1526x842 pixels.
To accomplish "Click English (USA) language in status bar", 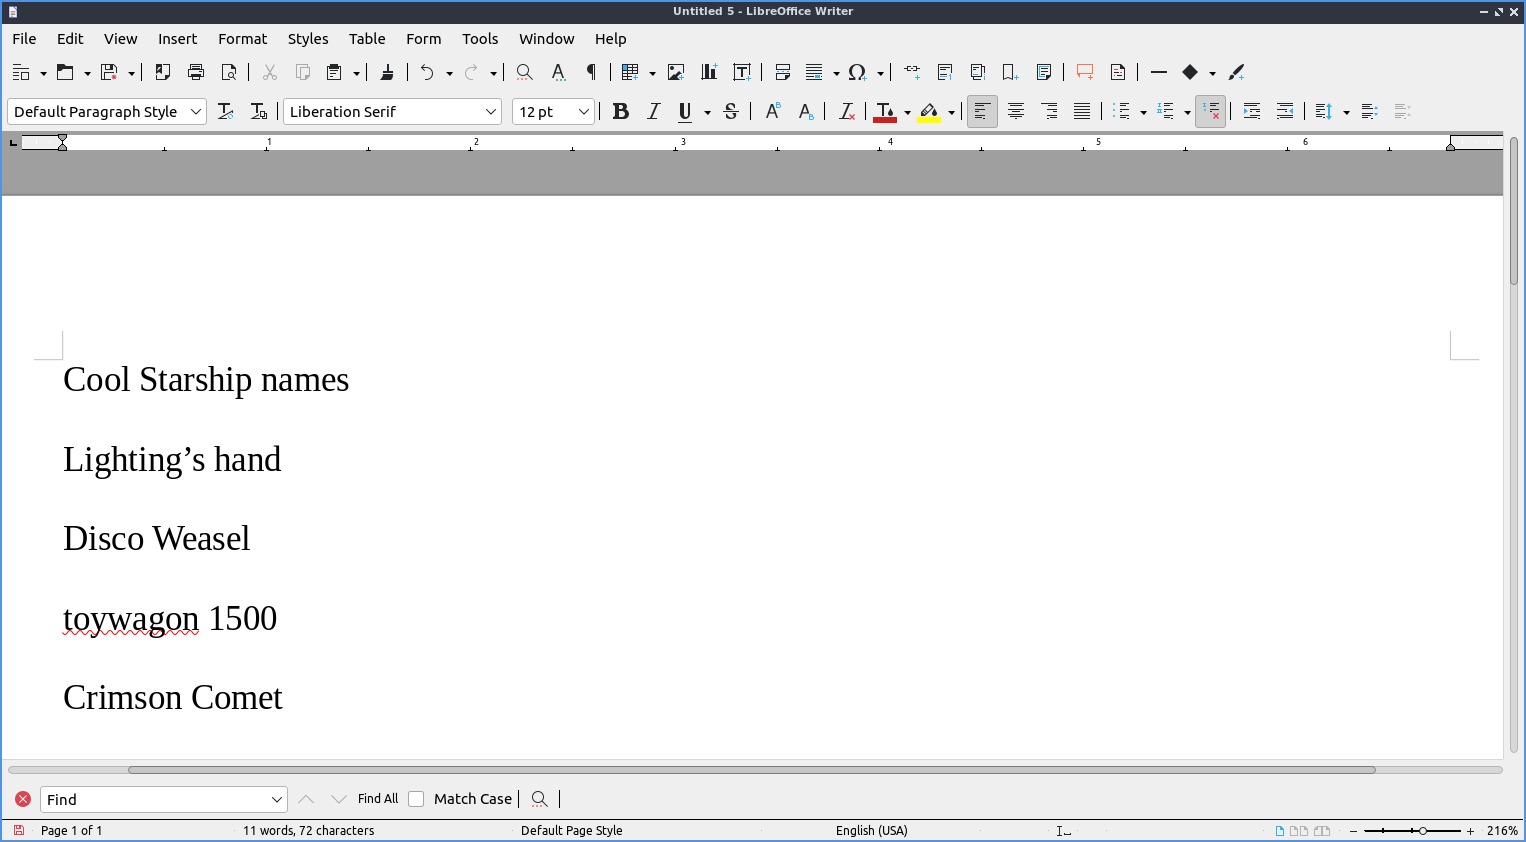I will click(x=871, y=831).
